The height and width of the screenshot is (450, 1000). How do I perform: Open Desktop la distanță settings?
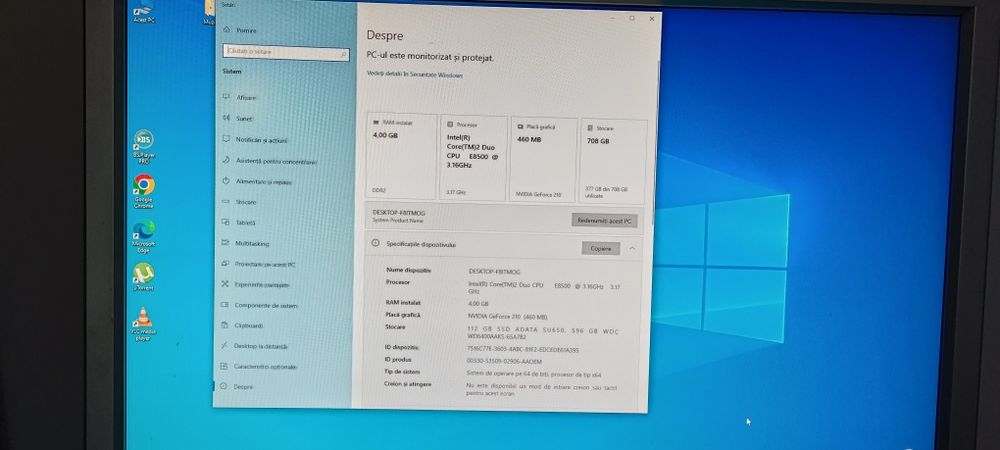pyautogui.click(x=261, y=347)
